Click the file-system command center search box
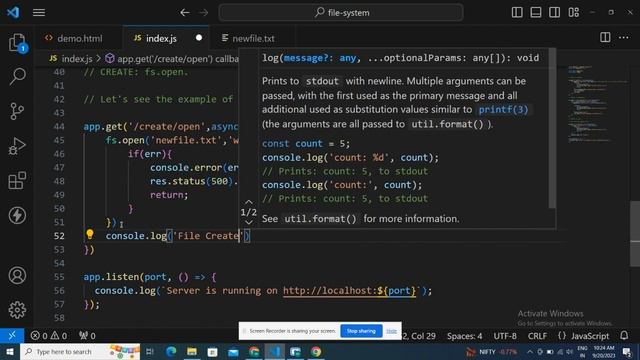This screenshot has height=360, width=640. [x=341, y=13]
